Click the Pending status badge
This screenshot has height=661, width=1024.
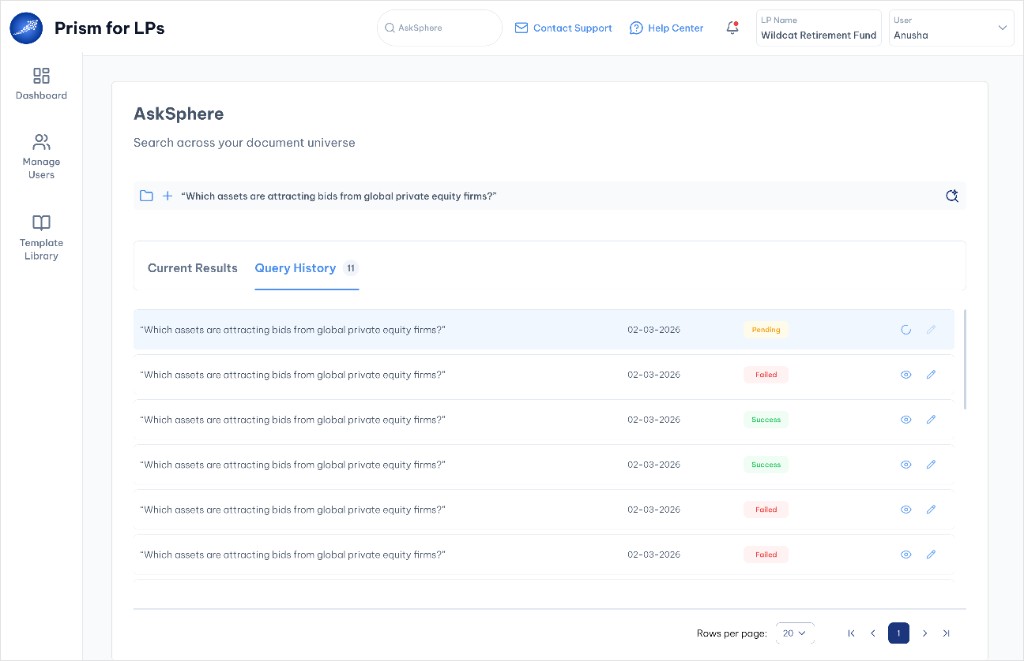pos(766,330)
